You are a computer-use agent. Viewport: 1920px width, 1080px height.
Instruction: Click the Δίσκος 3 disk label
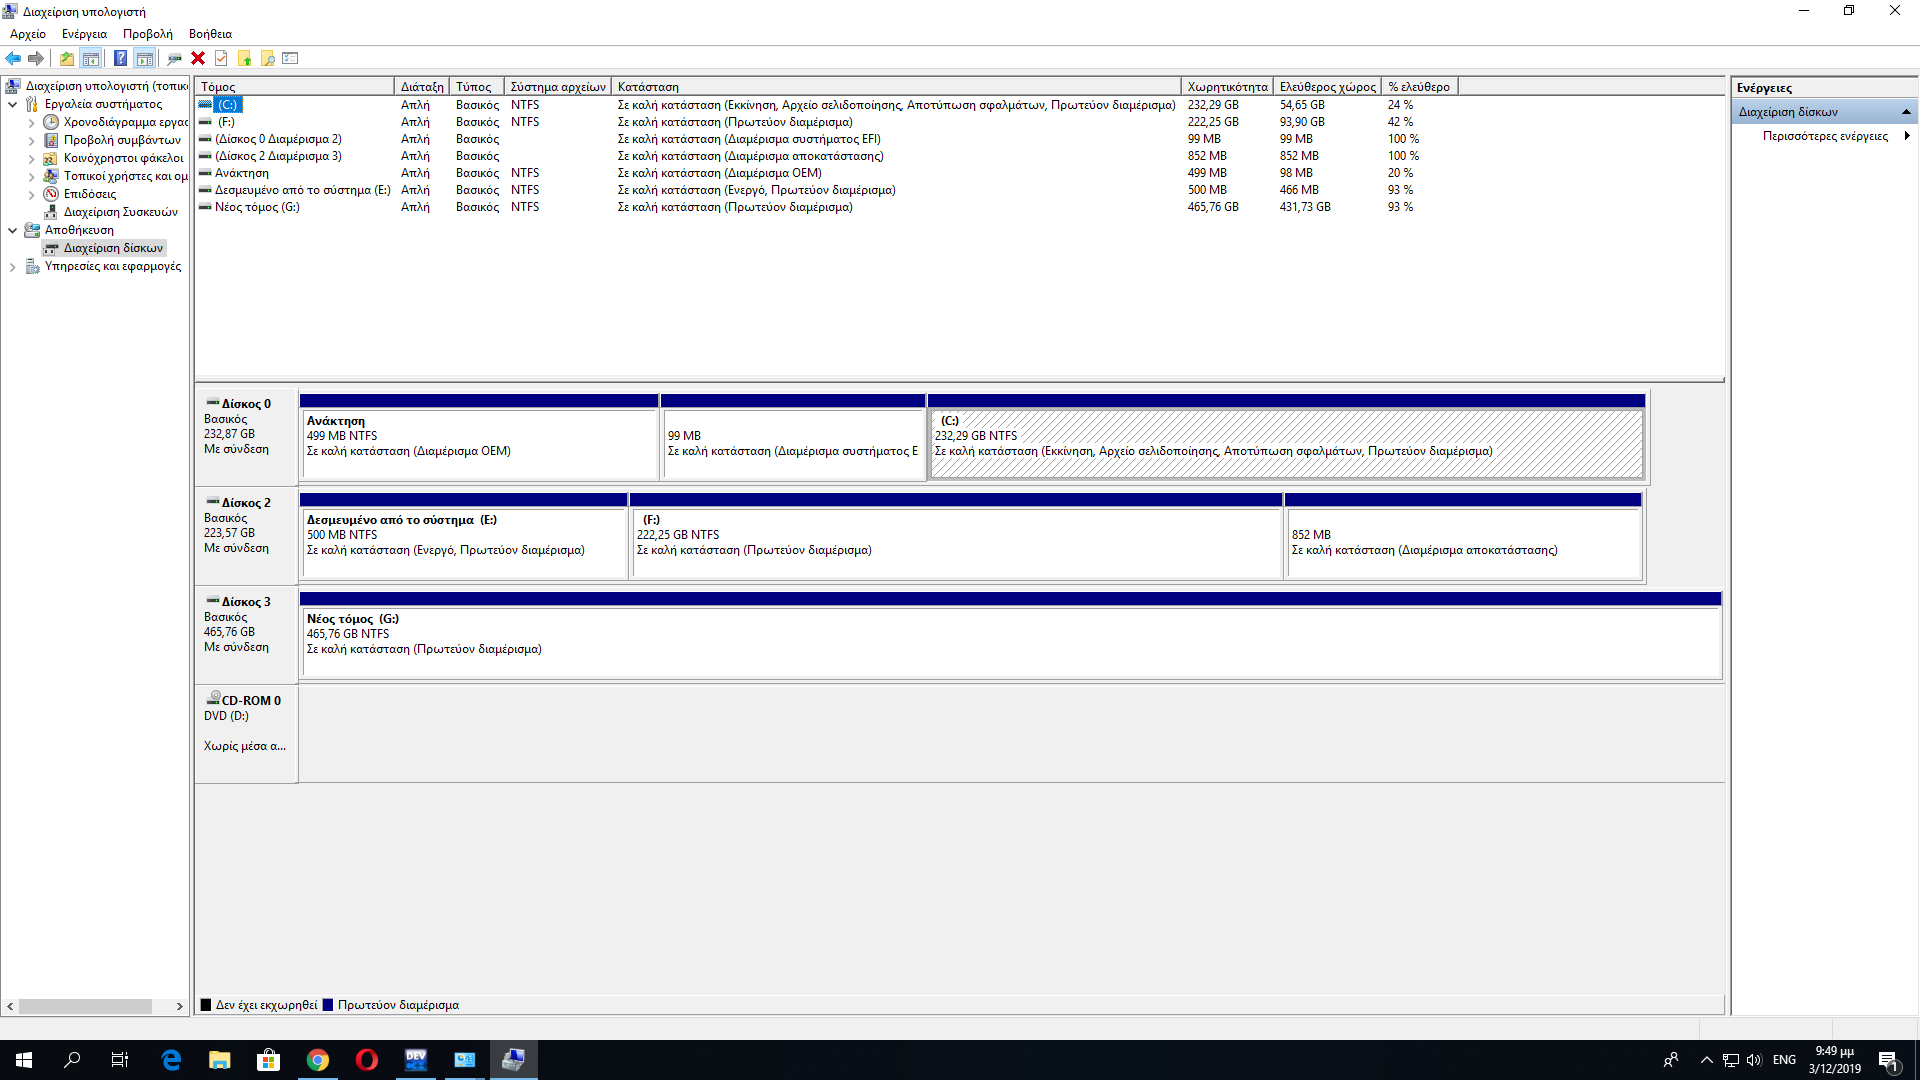point(246,602)
